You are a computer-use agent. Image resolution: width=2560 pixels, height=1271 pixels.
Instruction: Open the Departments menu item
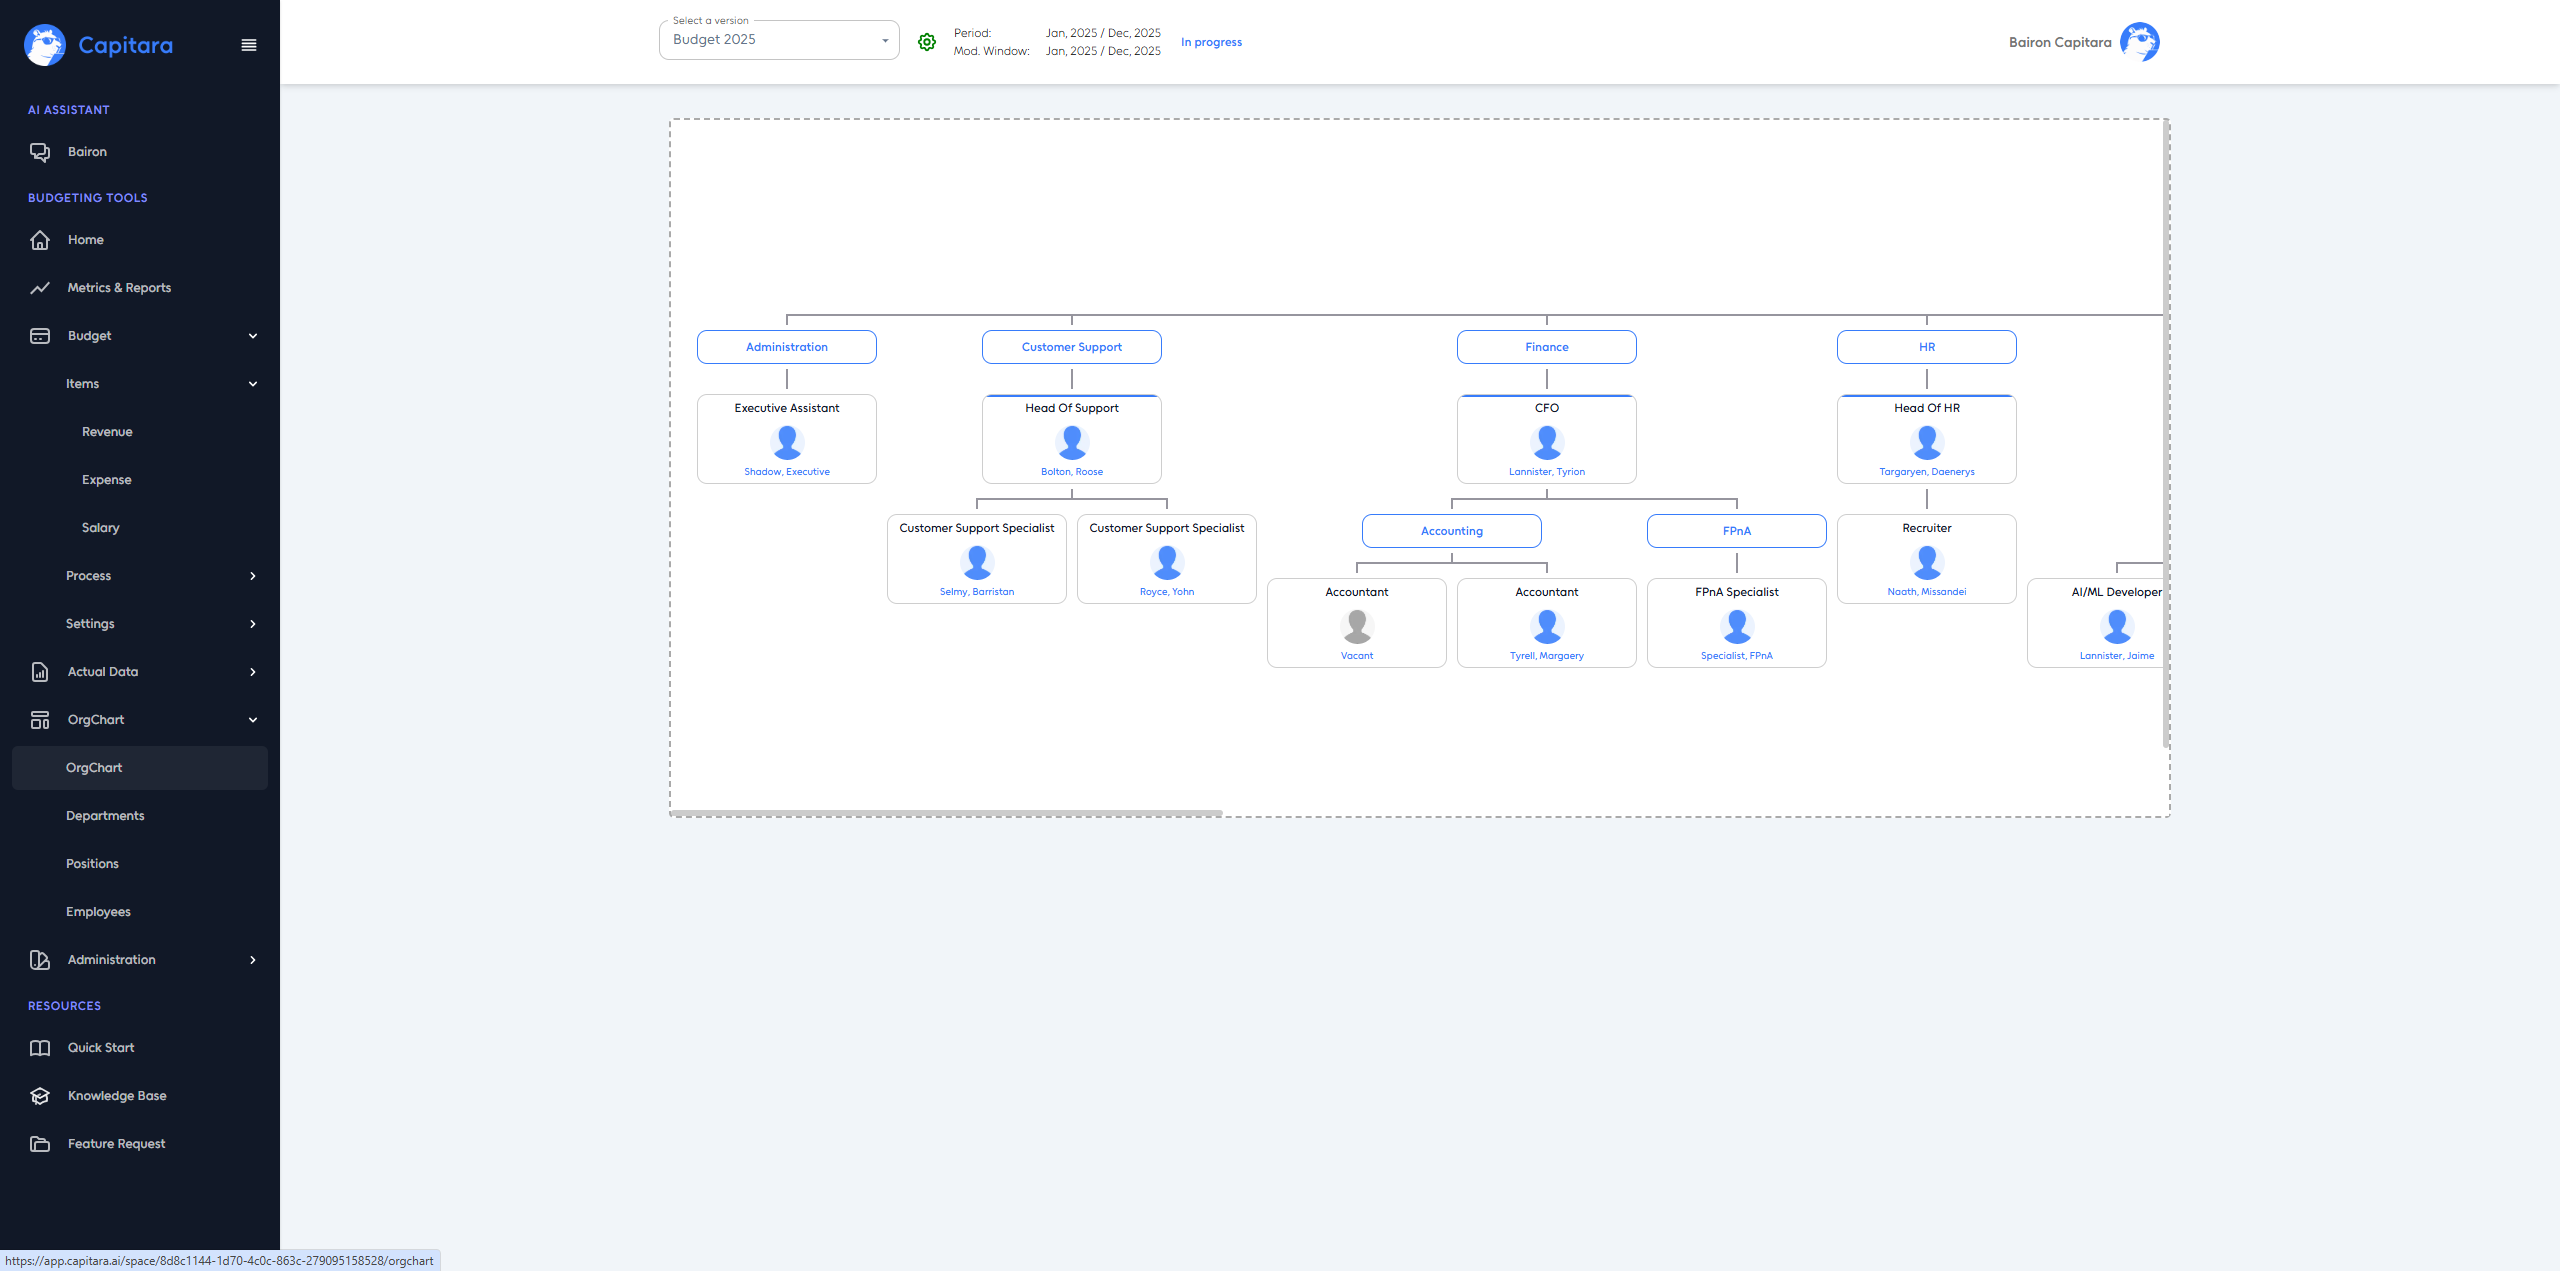(x=105, y=816)
